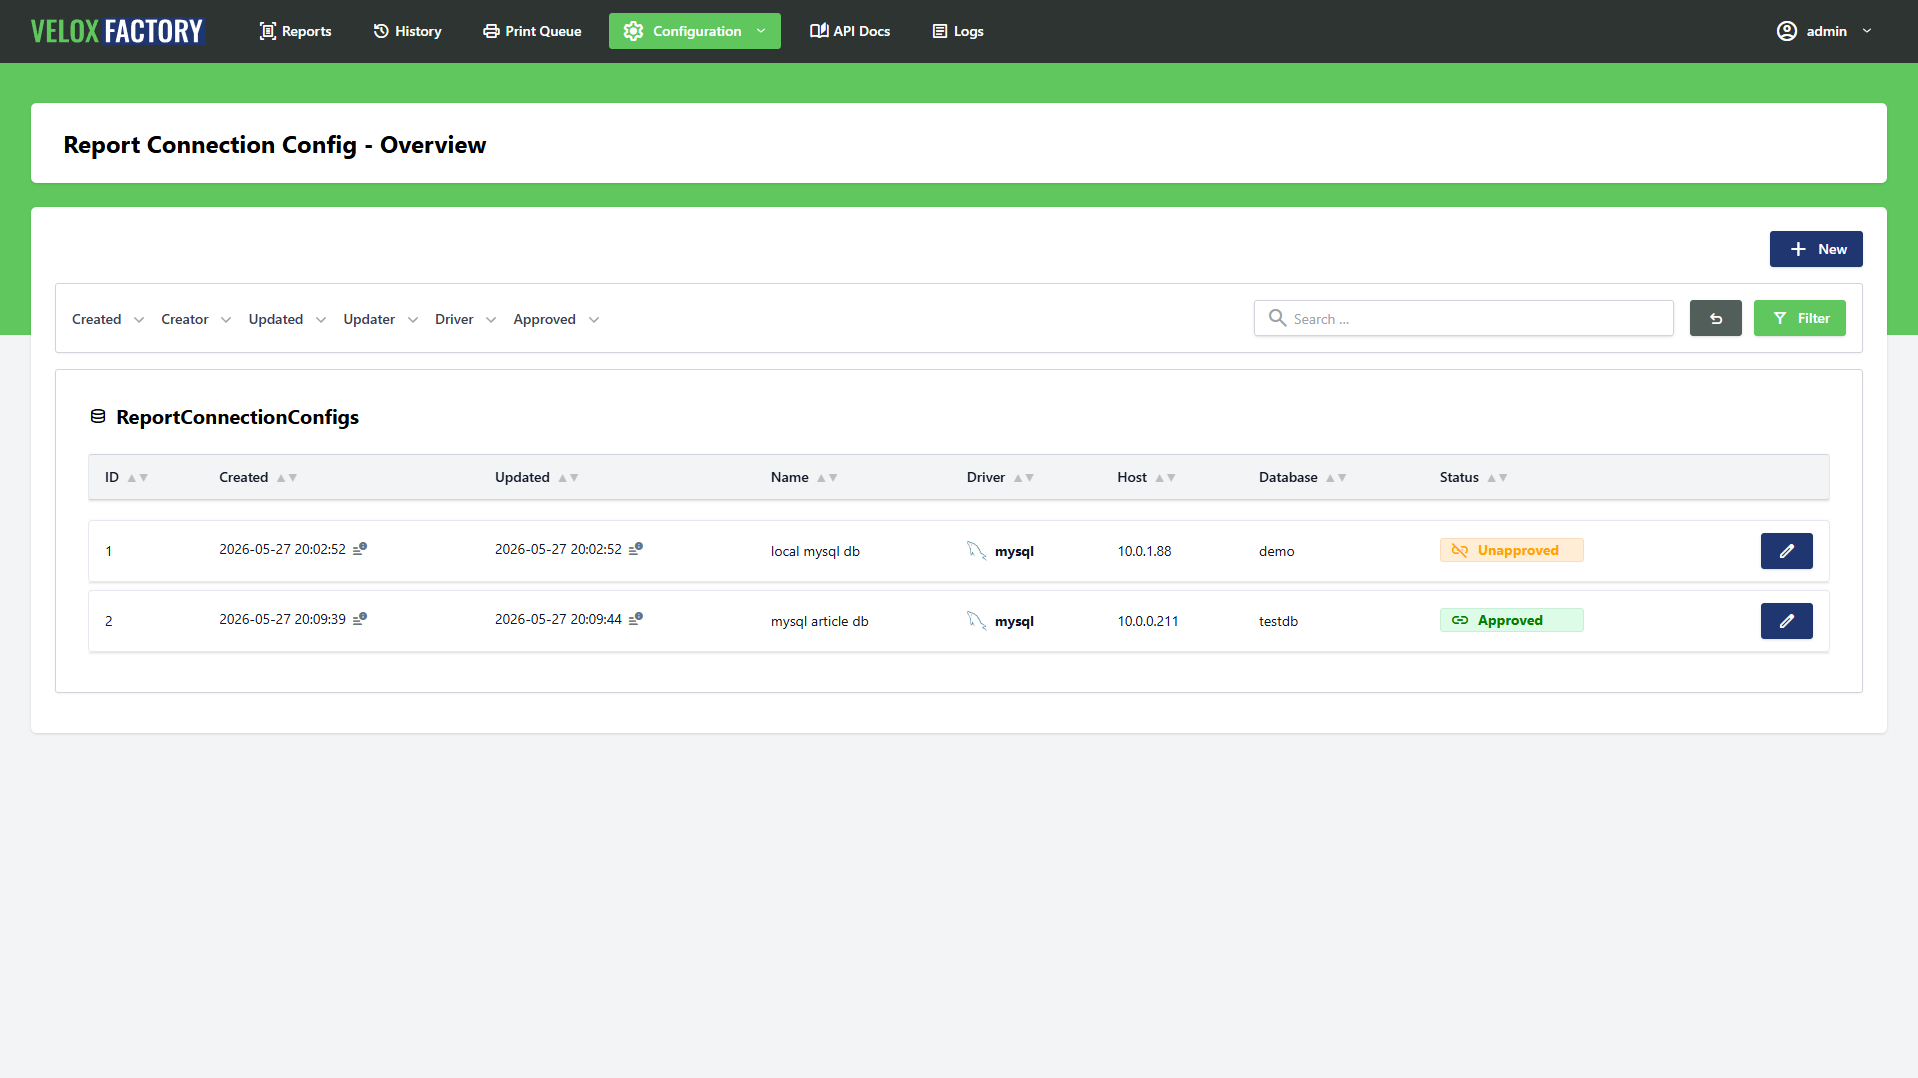Click the New button
This screenshot has width=1918, height=1078.
[1816, 249]
